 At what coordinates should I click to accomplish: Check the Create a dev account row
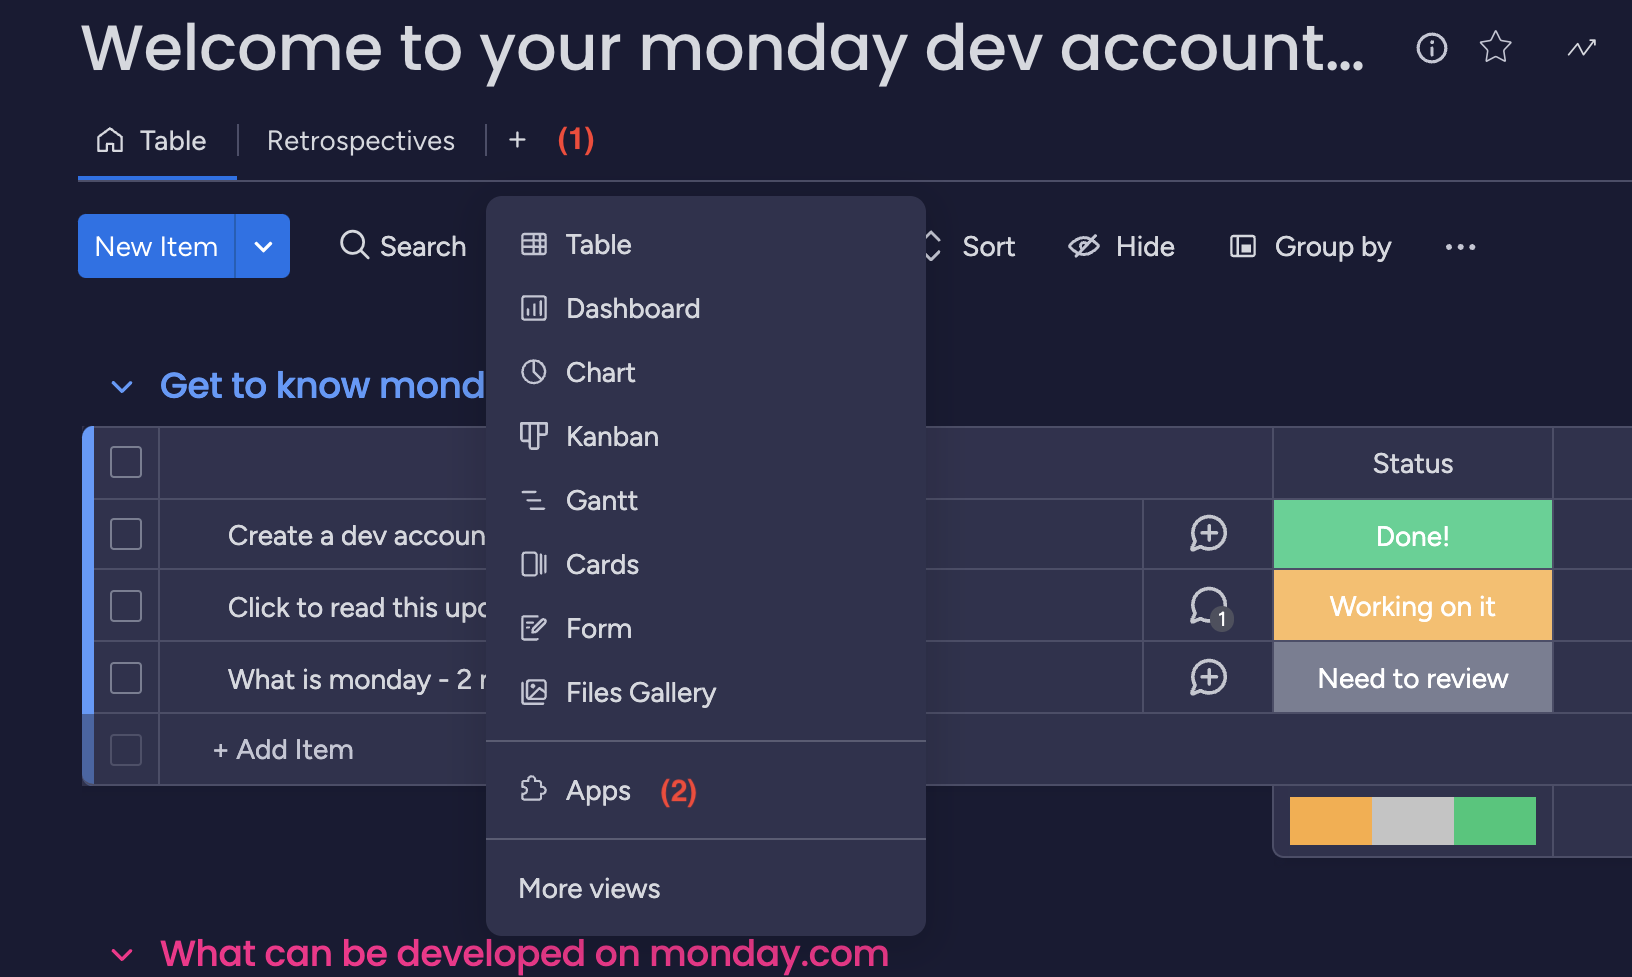(126, 534)
